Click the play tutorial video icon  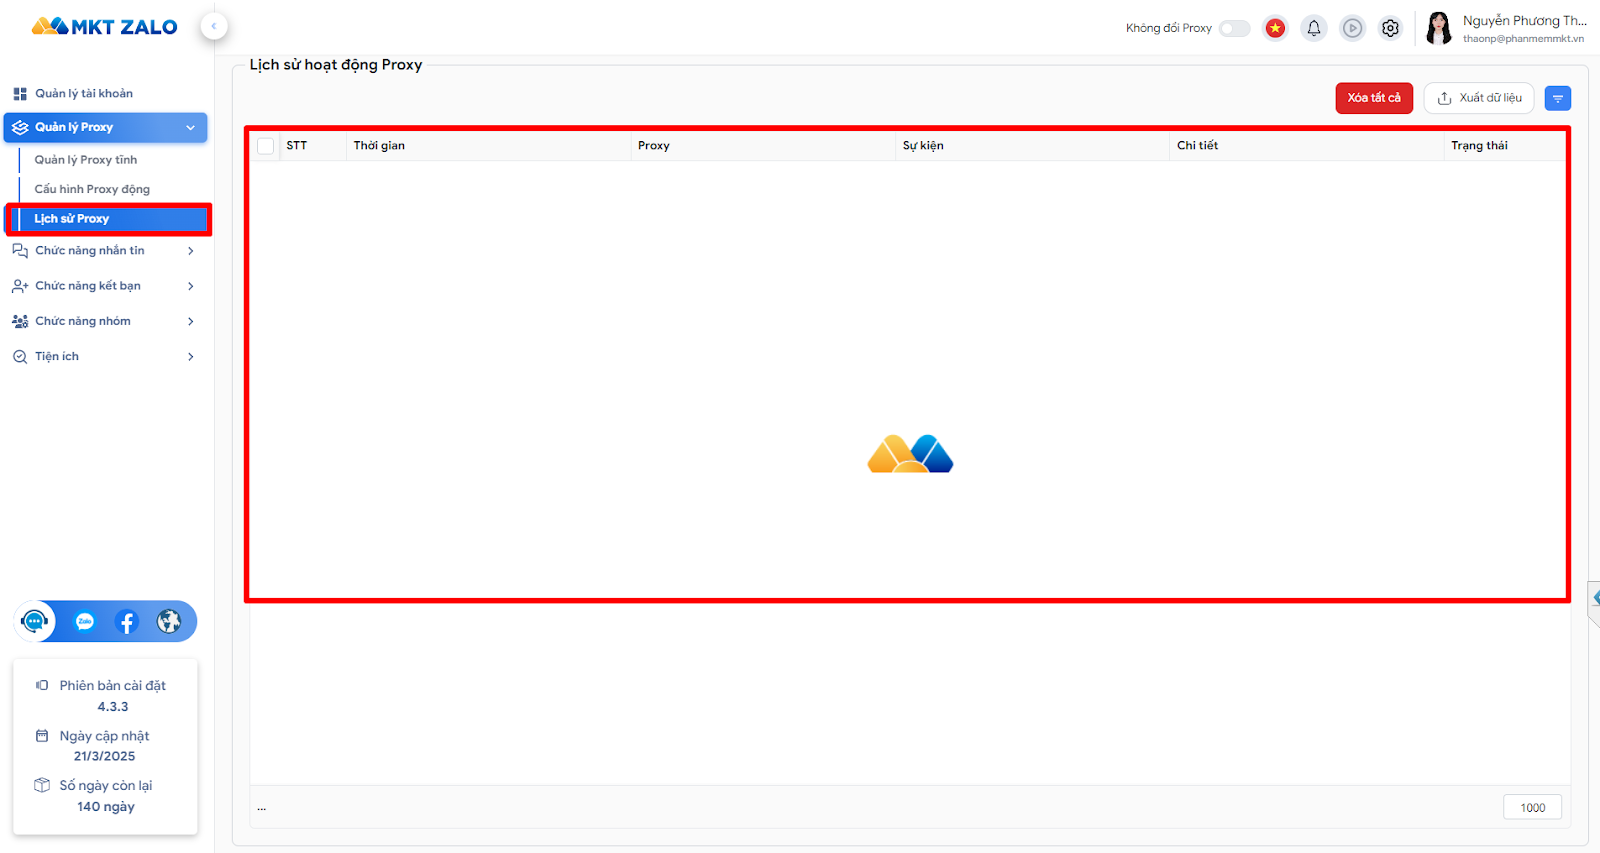click(x=1352, y=28)
